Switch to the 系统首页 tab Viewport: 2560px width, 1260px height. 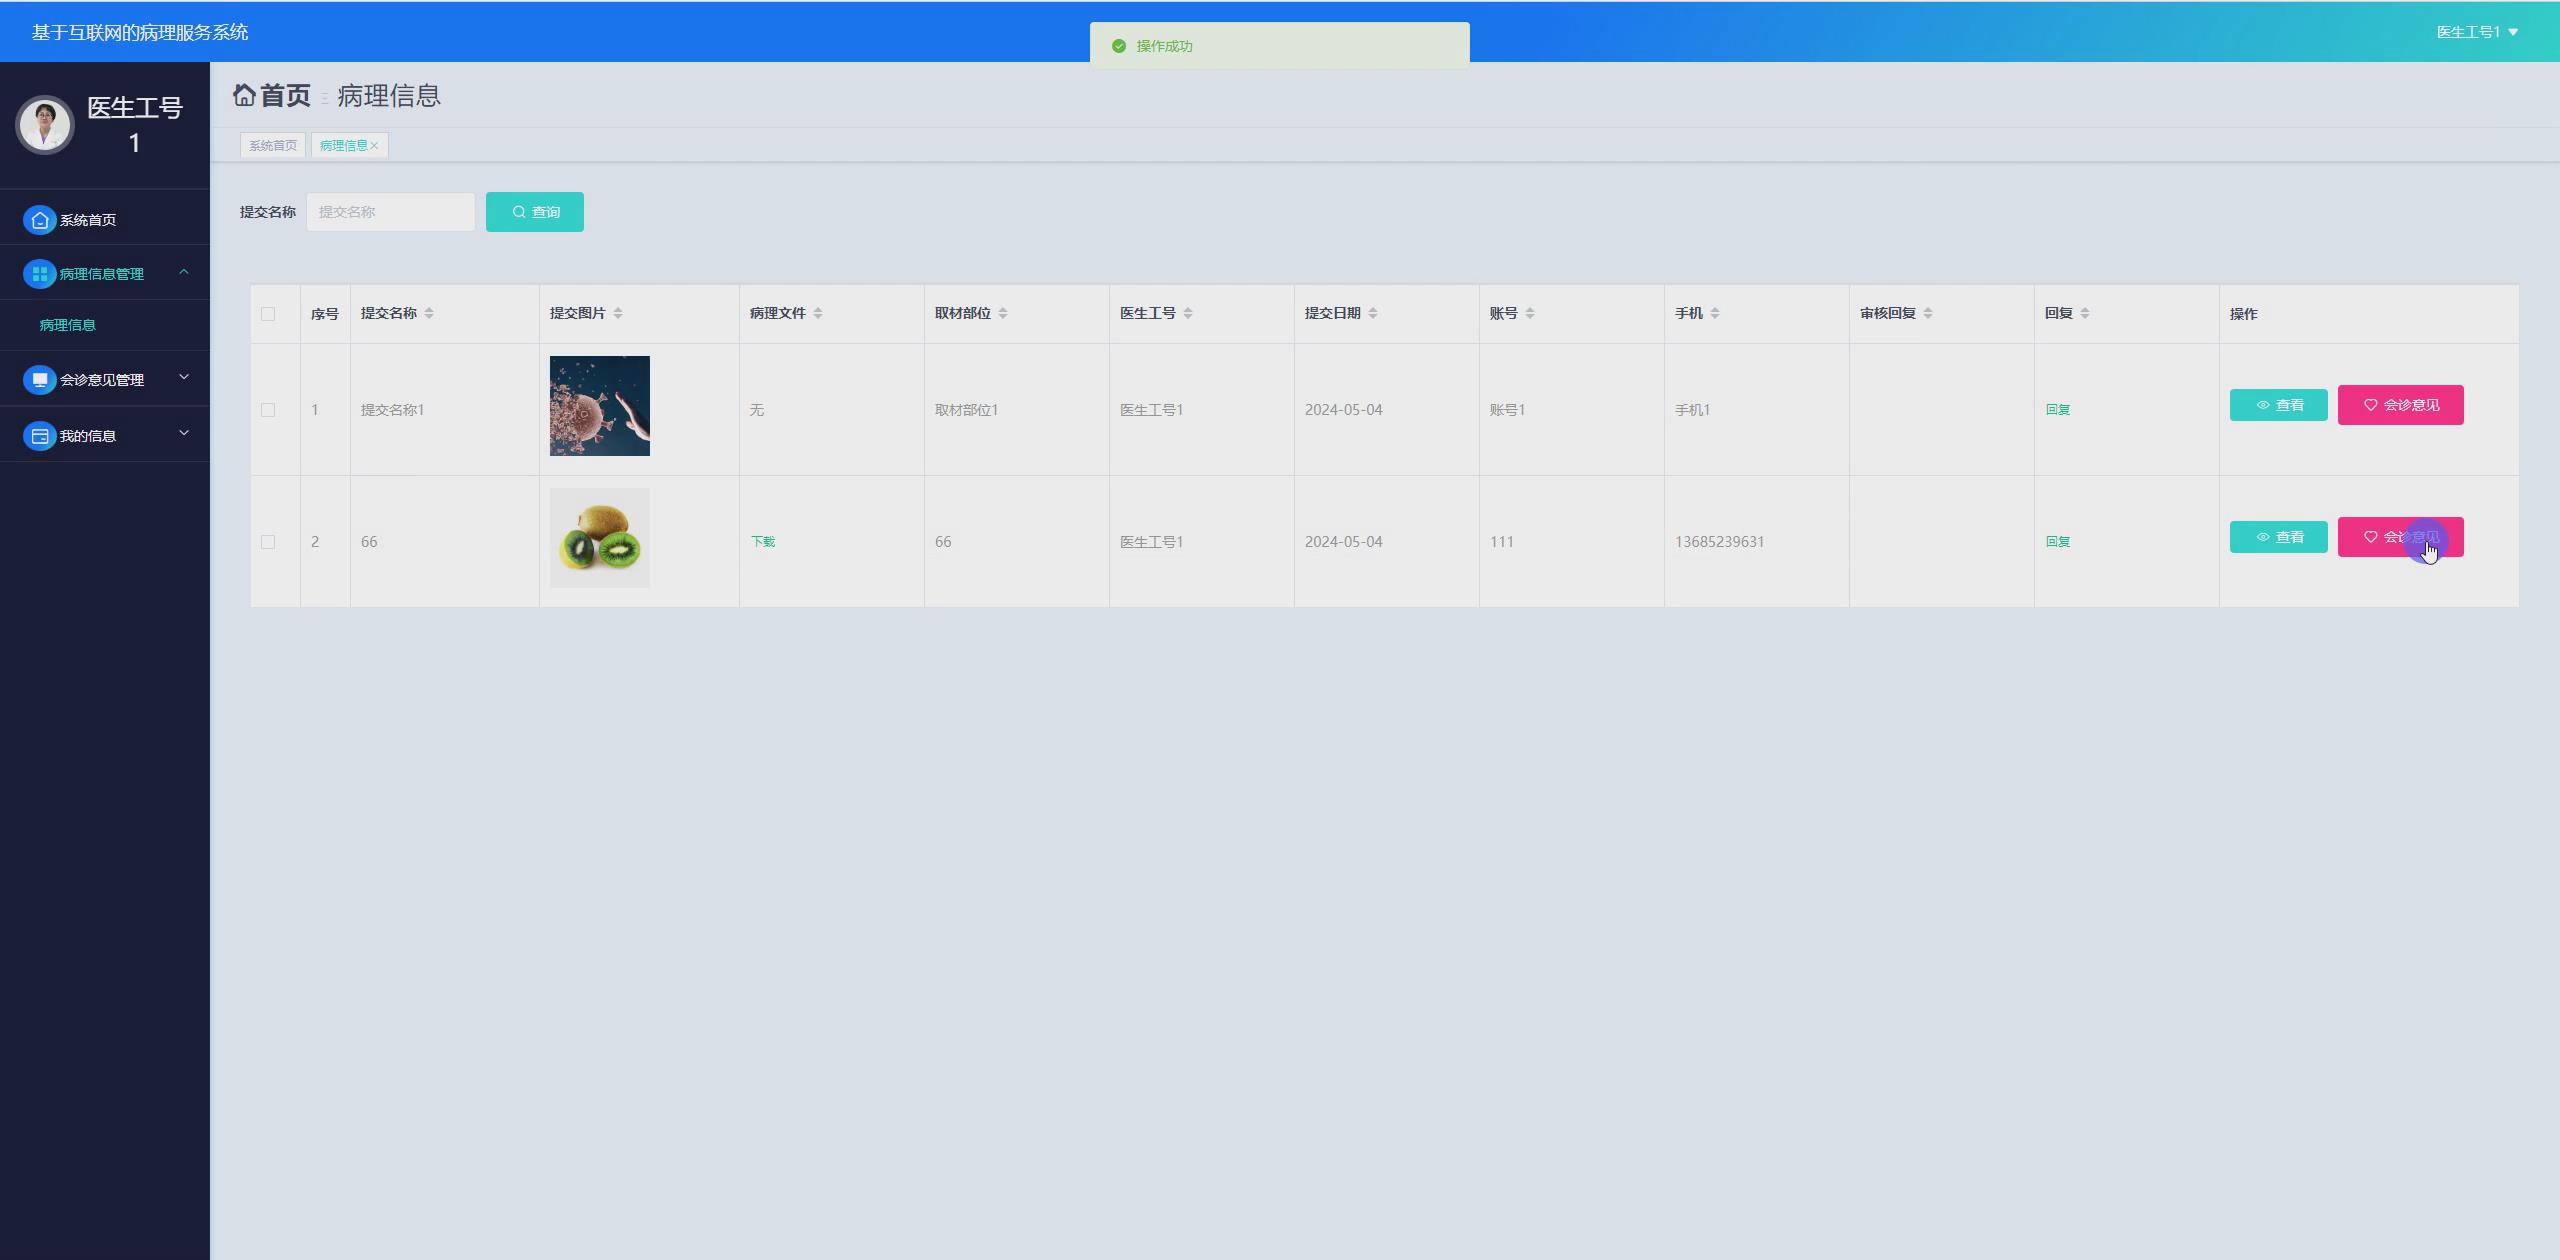pos(273,146)
